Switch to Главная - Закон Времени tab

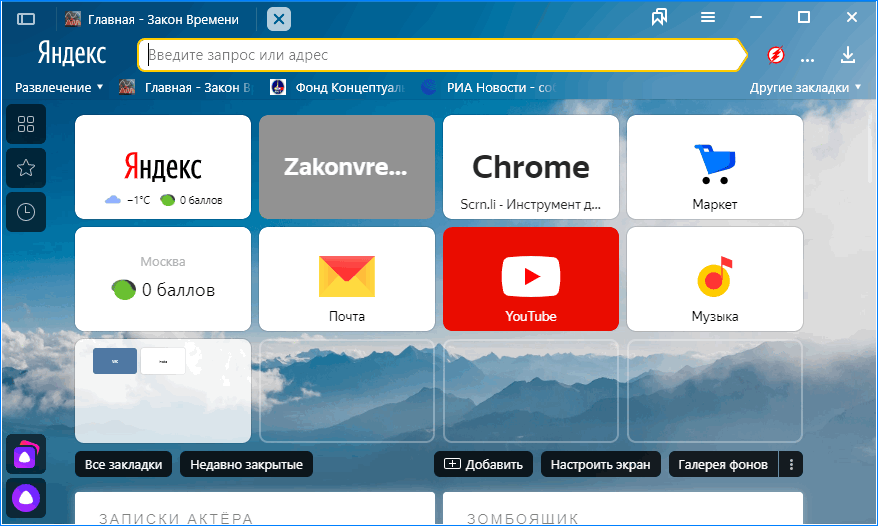coord(152,20)
